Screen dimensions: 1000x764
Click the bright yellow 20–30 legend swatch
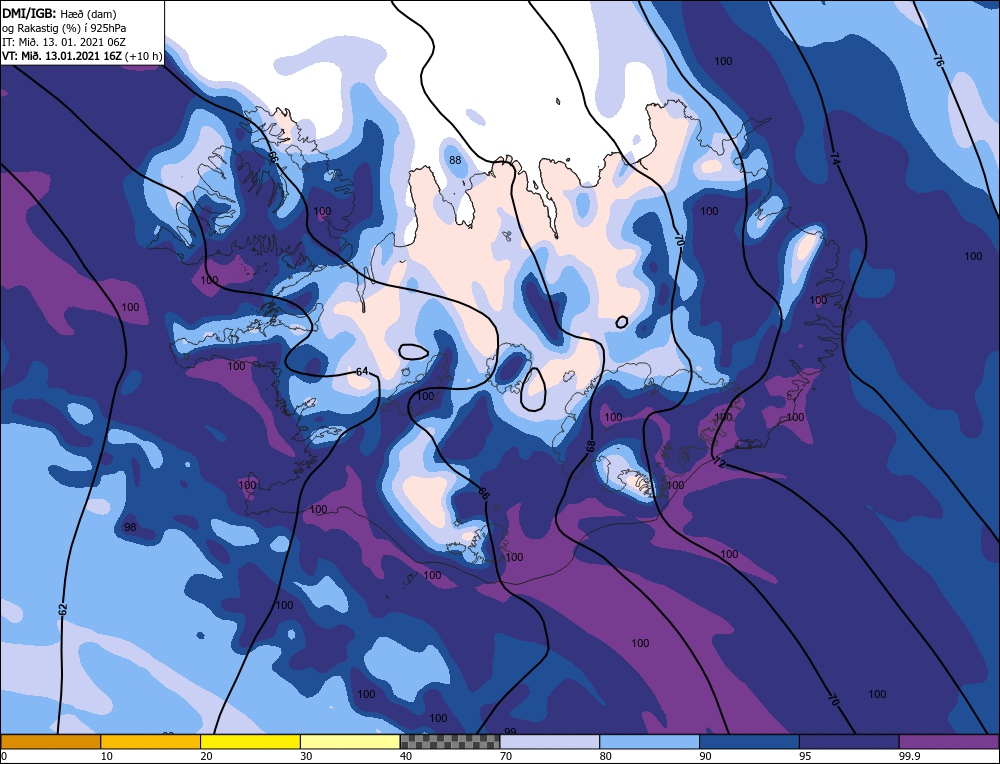(x=250, y=741)
